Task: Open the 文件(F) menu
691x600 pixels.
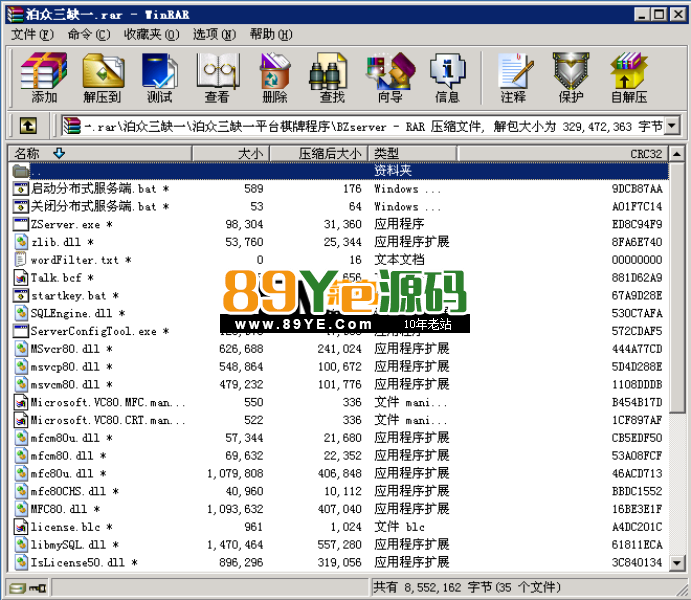Action: pyautogui.click(x=32, y=34)
